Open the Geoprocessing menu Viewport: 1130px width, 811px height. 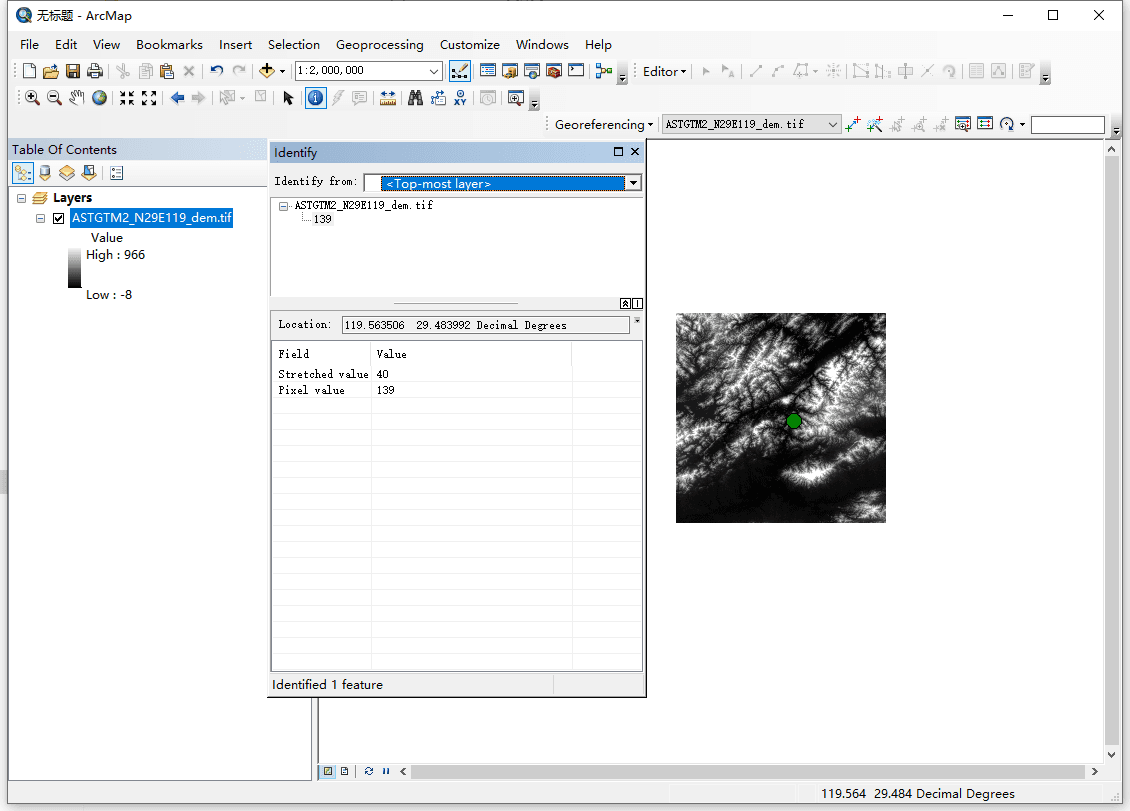(379, 45)
